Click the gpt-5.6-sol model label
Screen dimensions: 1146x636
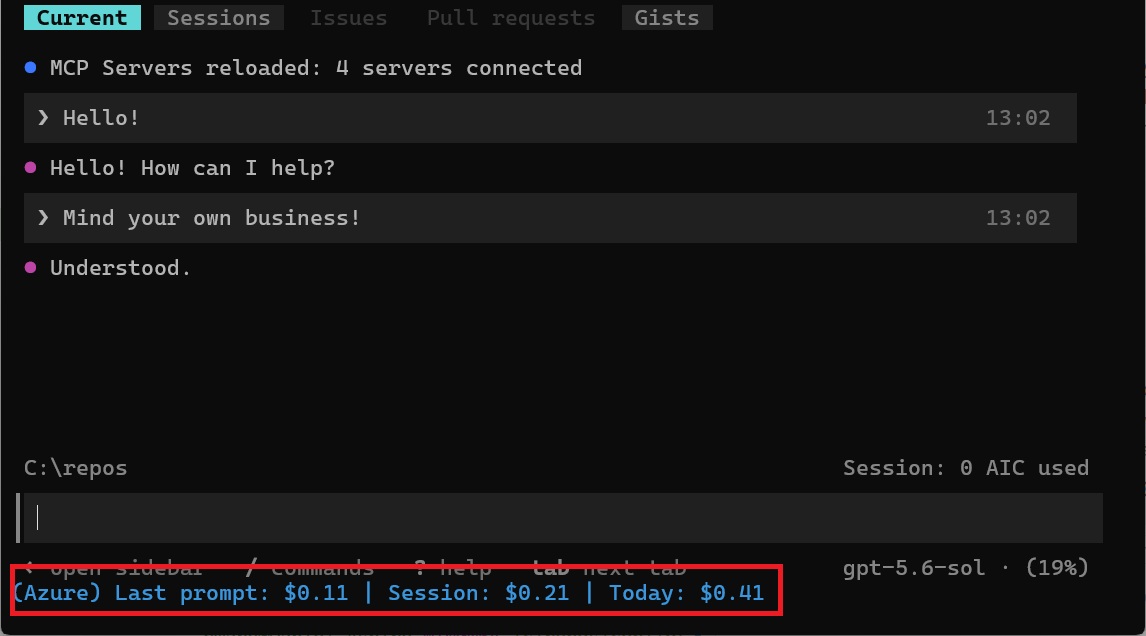click(914, 568)
